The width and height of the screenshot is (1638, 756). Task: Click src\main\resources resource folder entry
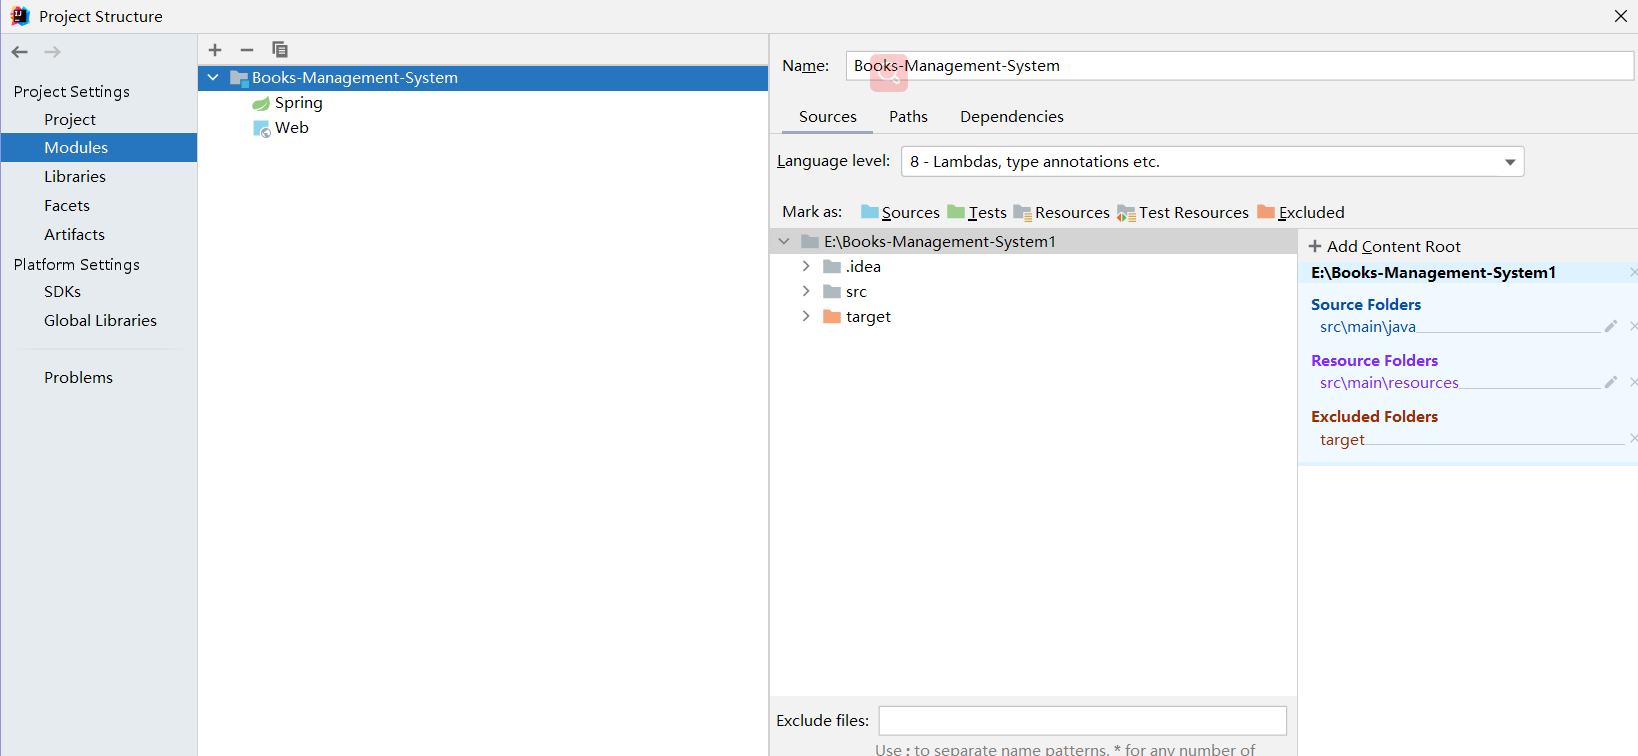point(1389,383)
